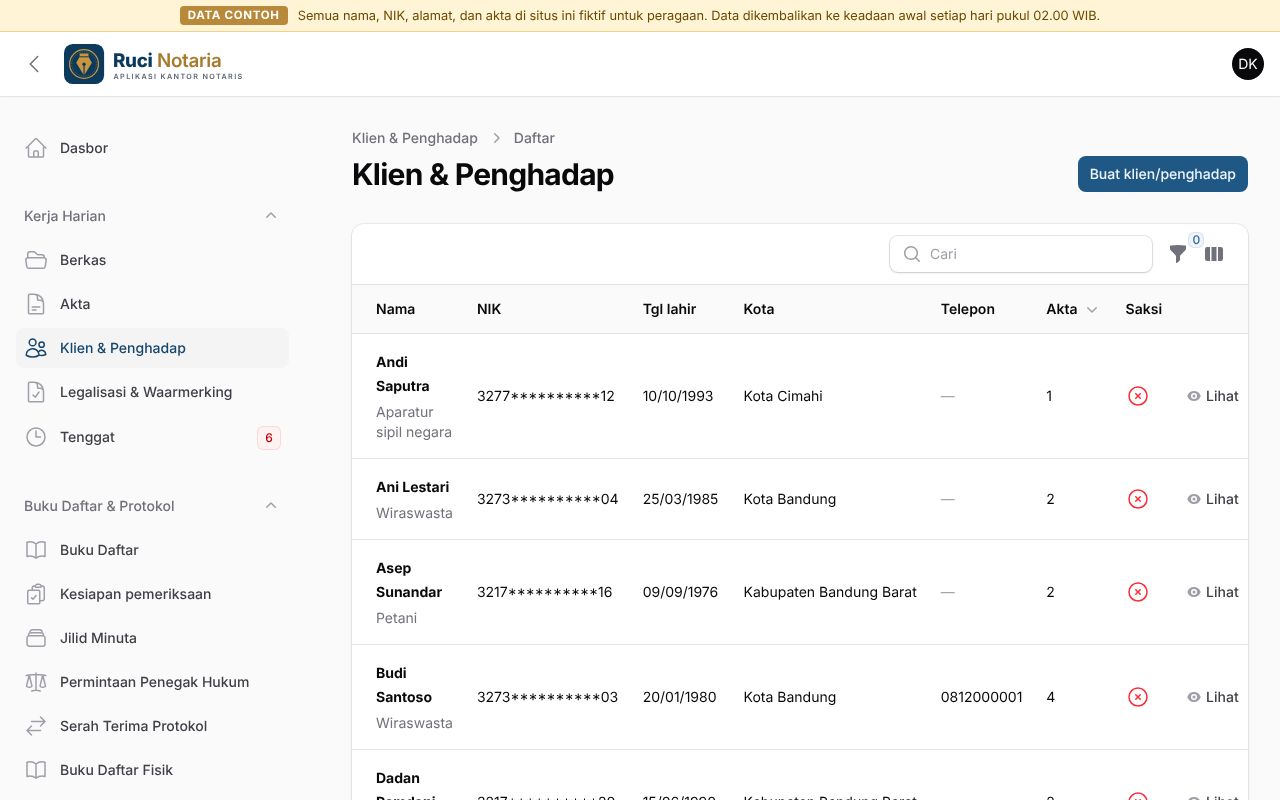Click the Legalisasi & Waarmerking icon
This screenshot has width=1280, height=800.
click(36, 392)
